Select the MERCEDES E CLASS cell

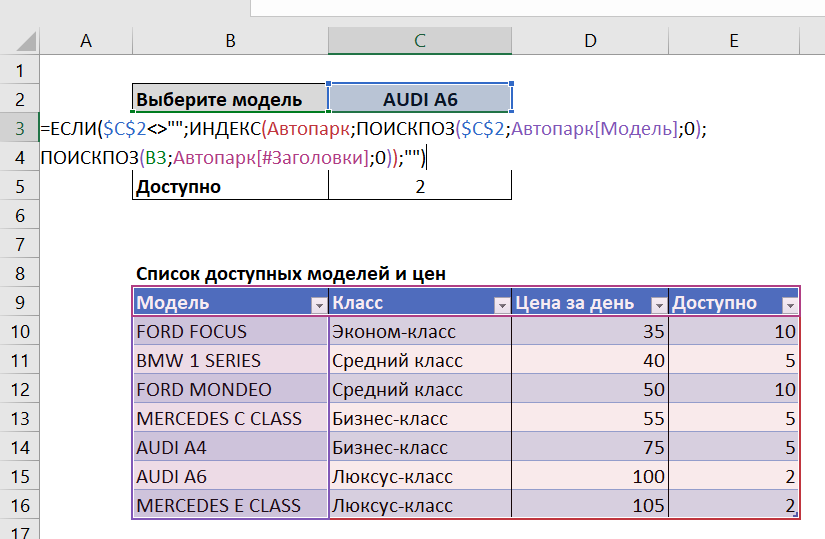pyautogui.click(x=230, y=506)
